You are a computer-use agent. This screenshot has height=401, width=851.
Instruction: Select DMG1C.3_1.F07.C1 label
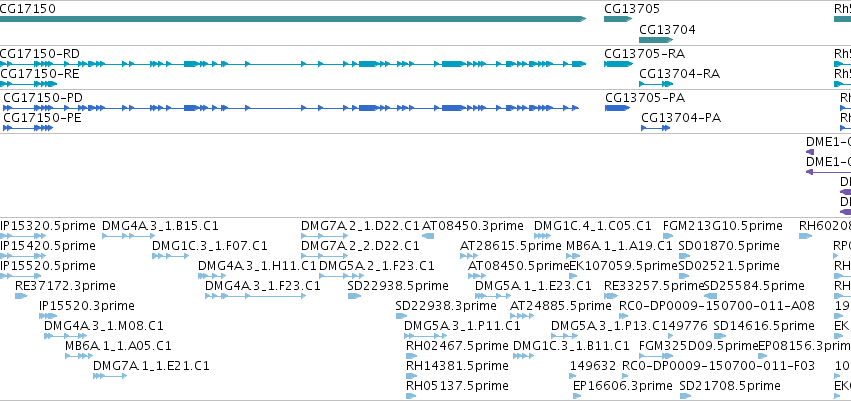click(x=209, y=246)
